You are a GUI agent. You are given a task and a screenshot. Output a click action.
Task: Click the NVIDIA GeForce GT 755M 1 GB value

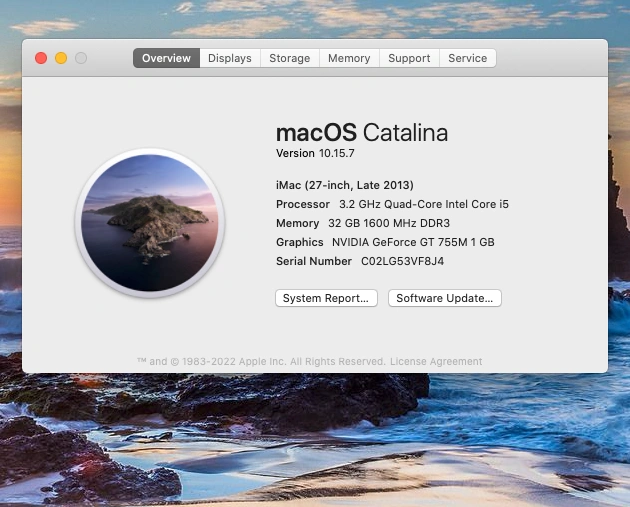pos(413,242)
